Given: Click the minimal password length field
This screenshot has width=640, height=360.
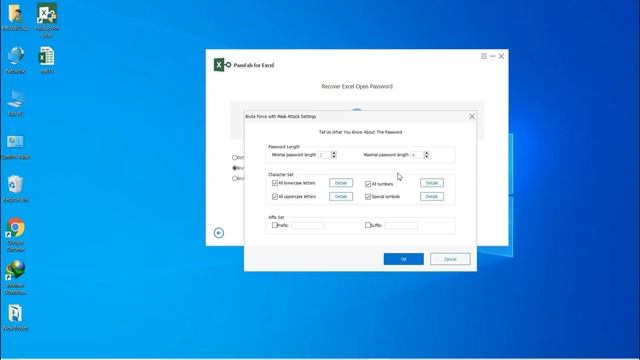Looking at the screenshot, I should 324,155.
